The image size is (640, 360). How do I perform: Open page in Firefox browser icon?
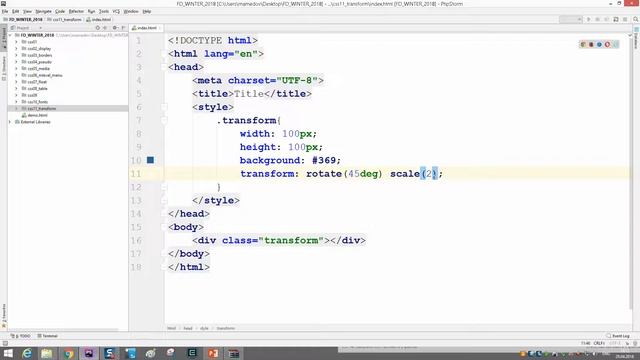tap(591, 44)
